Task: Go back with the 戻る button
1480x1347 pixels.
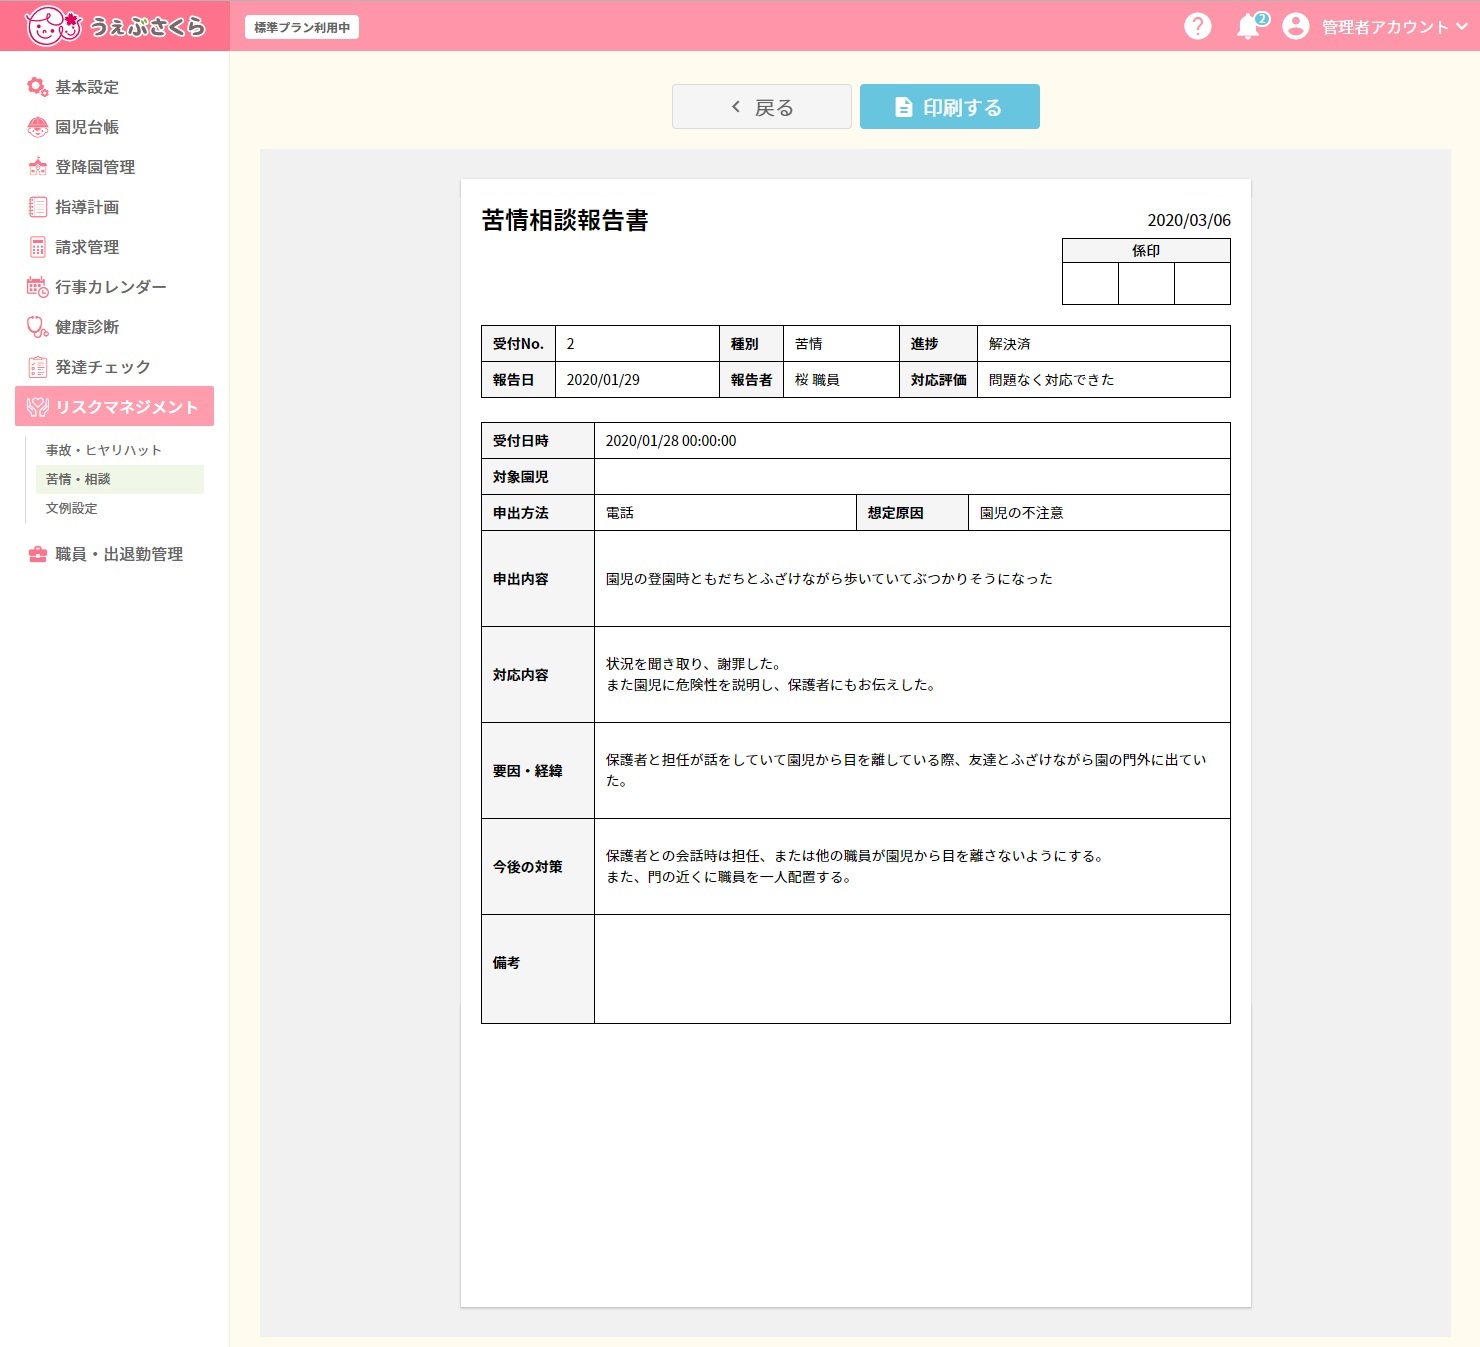Action: (762, 107)
